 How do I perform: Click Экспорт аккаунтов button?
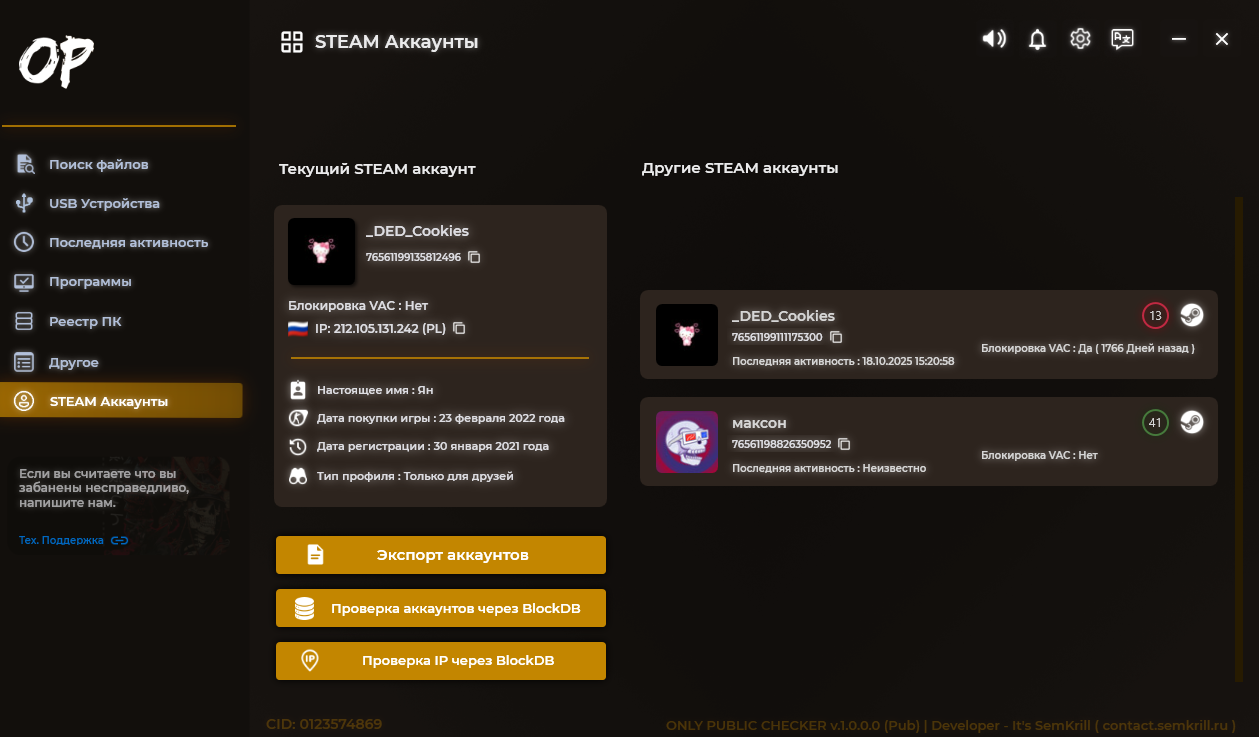coord(441,555)
